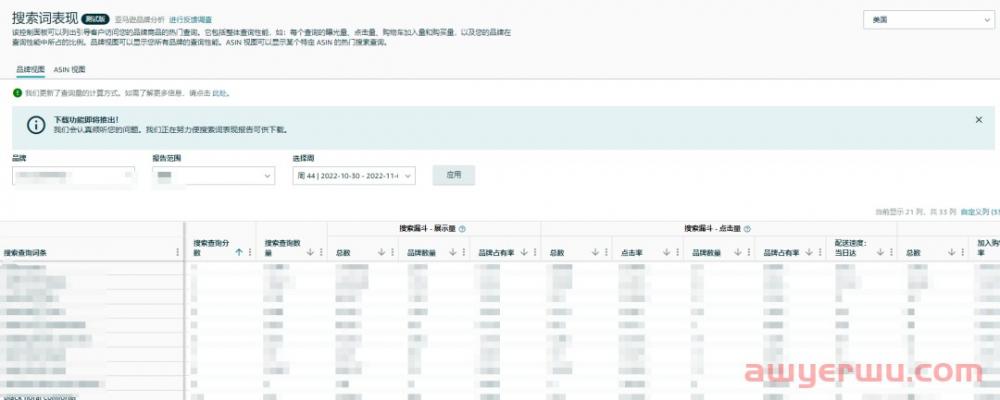Open menu dots for 展示量 品牌占有率 column
The image size is (1000, 400).
point(534,253)
